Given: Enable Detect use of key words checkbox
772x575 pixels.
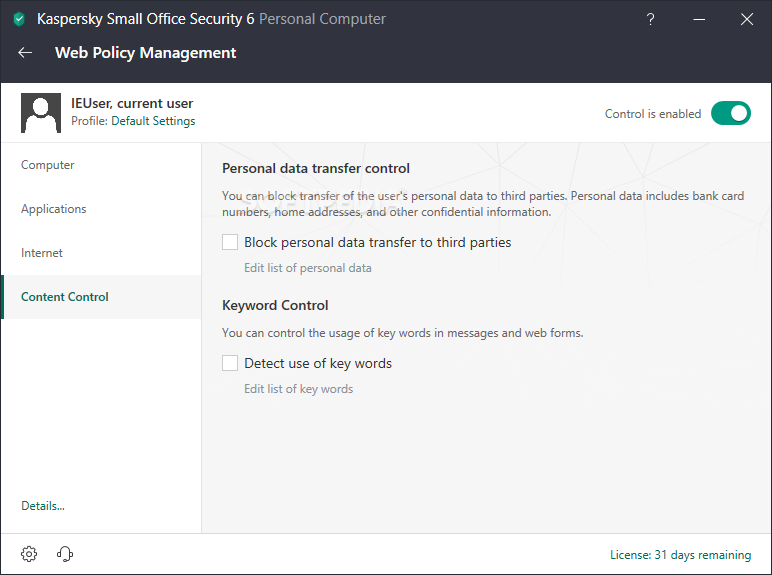Looking at the screenshot, I should pos(230,363).
